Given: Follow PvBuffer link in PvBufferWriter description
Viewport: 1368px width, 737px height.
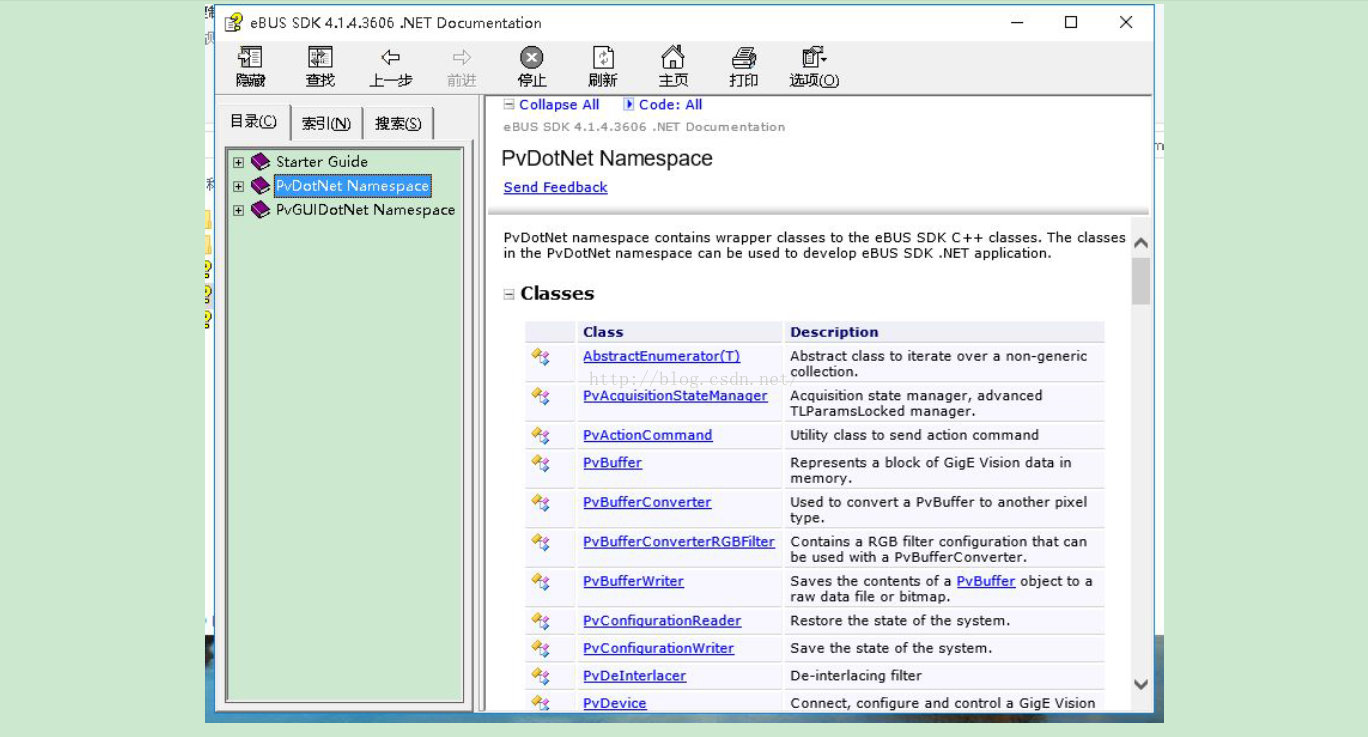Looking at the screenshot, I should coord(986,581).
